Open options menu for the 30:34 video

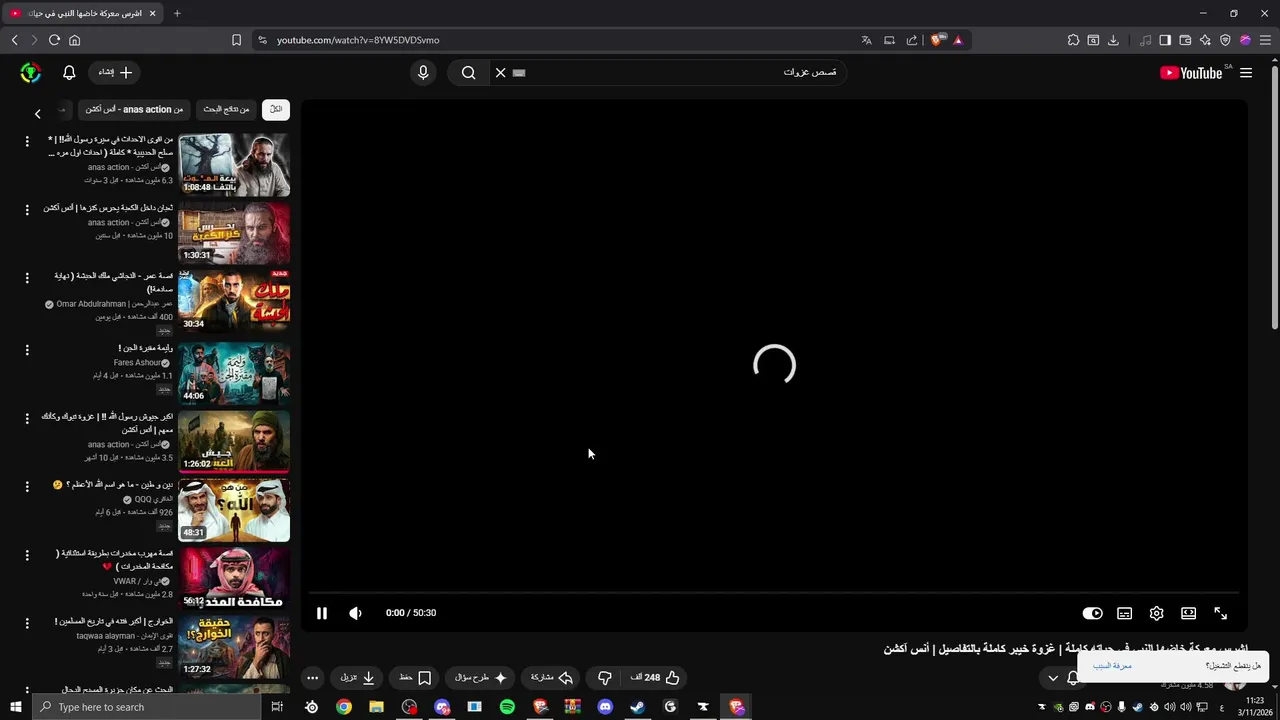click(x=27, y=278)
